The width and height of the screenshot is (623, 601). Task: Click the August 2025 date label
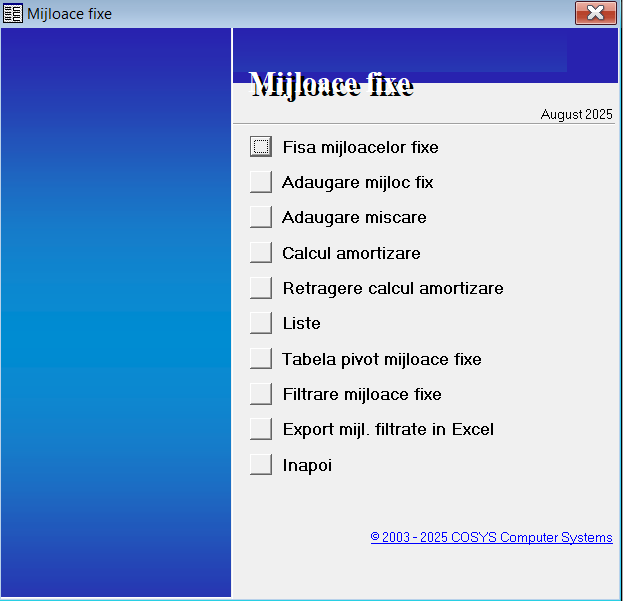[x=576, y=115]
